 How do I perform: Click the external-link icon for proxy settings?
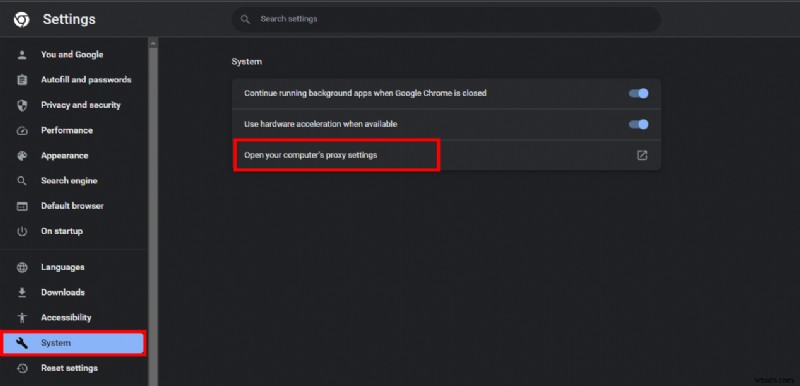[642, 155]
